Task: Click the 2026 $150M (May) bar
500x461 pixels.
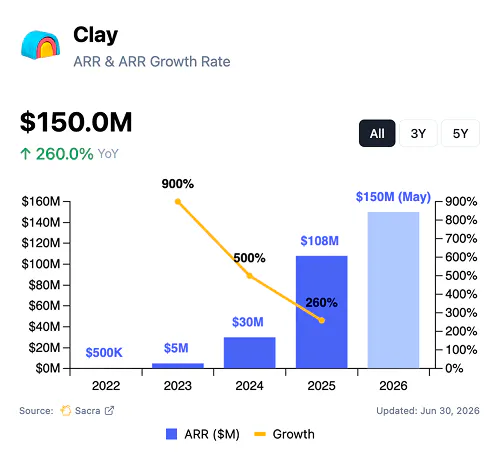Action: [x=393, y=290]
